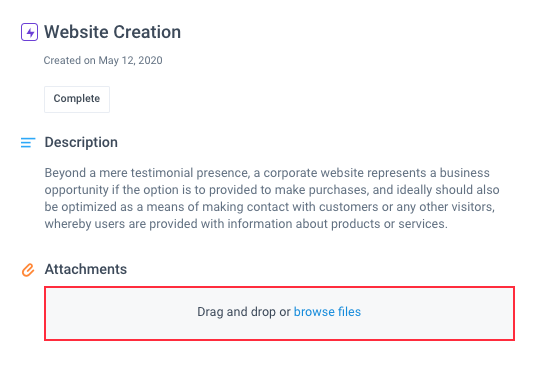Viewport: 540px width, 365px height.
Task: Click the purple lightning bolt icon
Action: [29, 32]
